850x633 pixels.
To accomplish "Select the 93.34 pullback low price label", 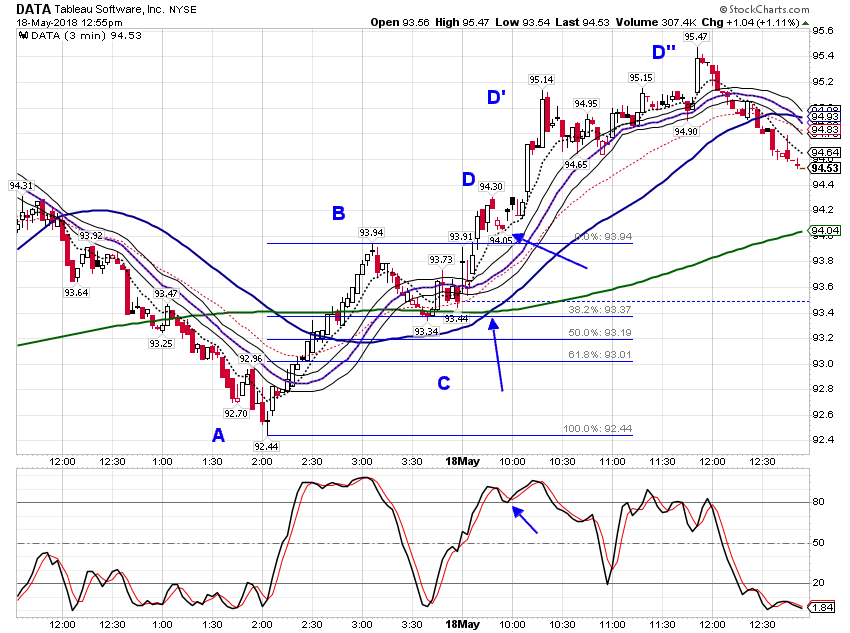I will [x=426, y=331].
